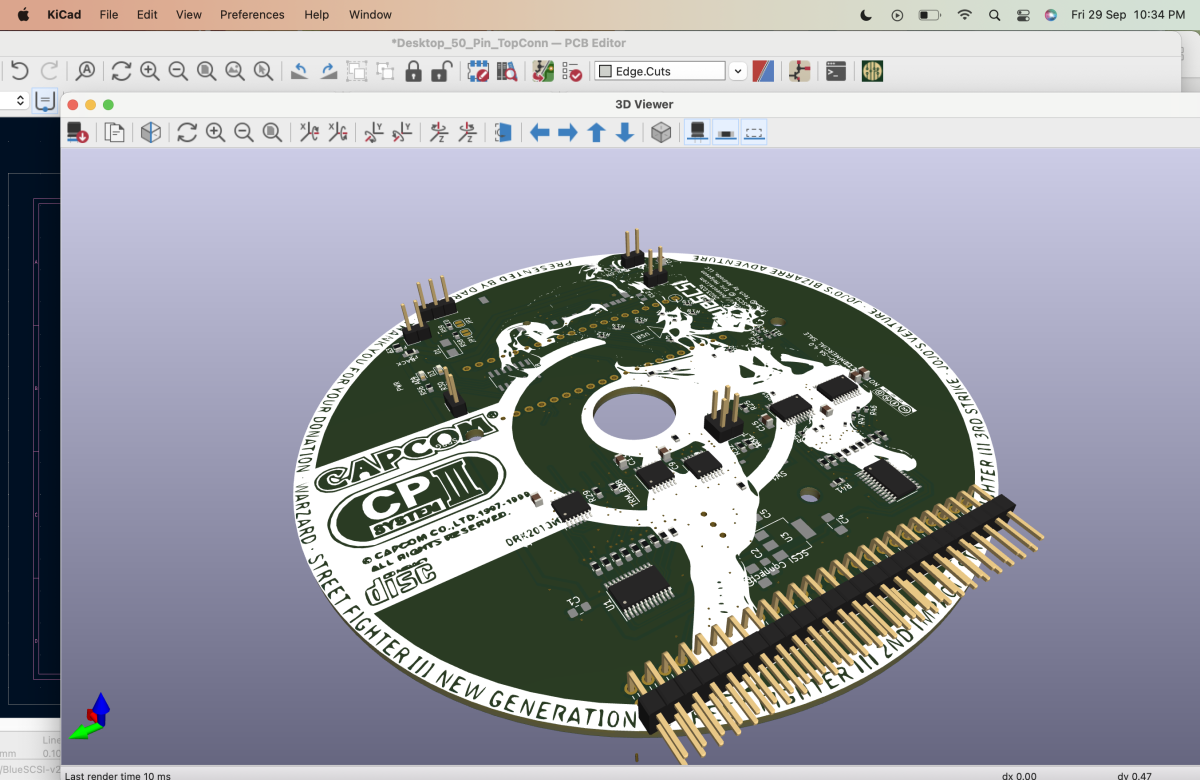Click the Fri 29 Sep 10:34 PM clock
The image size is (1200, 780).
tap(1128, 15)
